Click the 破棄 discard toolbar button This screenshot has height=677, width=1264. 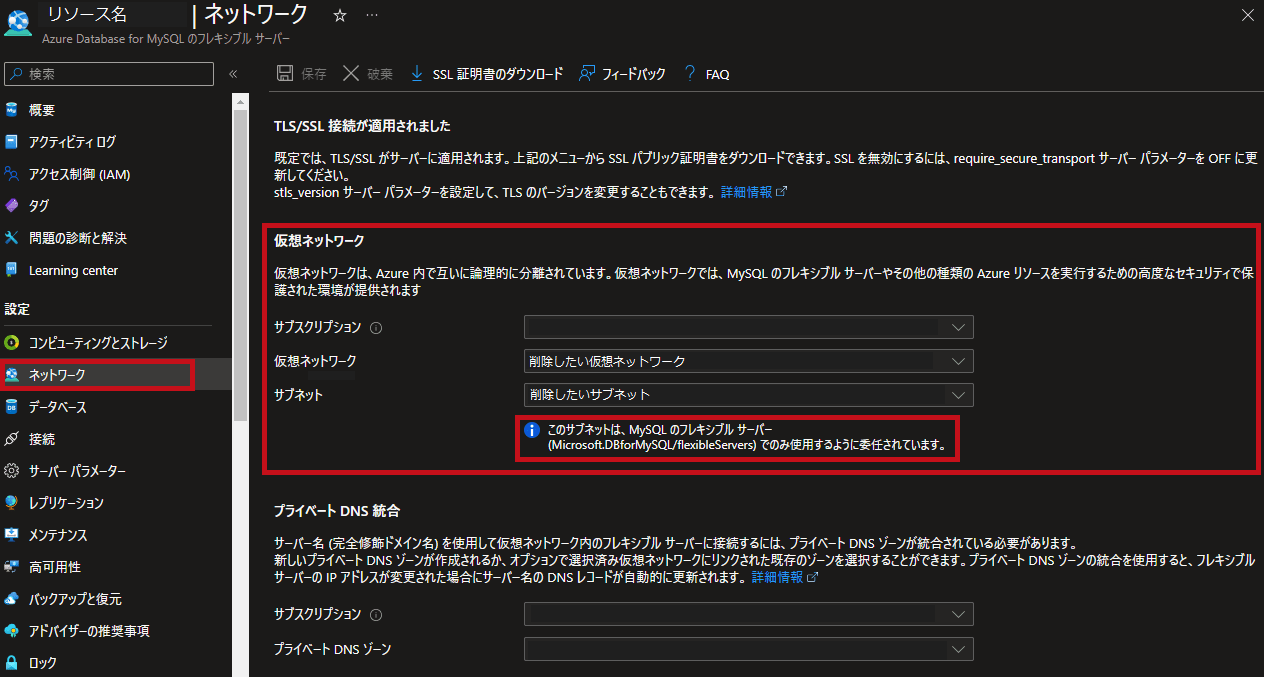(367, 74)
